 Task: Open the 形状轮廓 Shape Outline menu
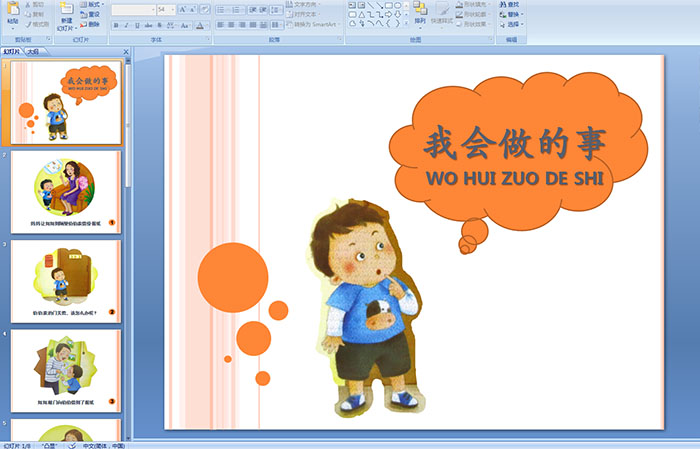[x=474, y=14]
